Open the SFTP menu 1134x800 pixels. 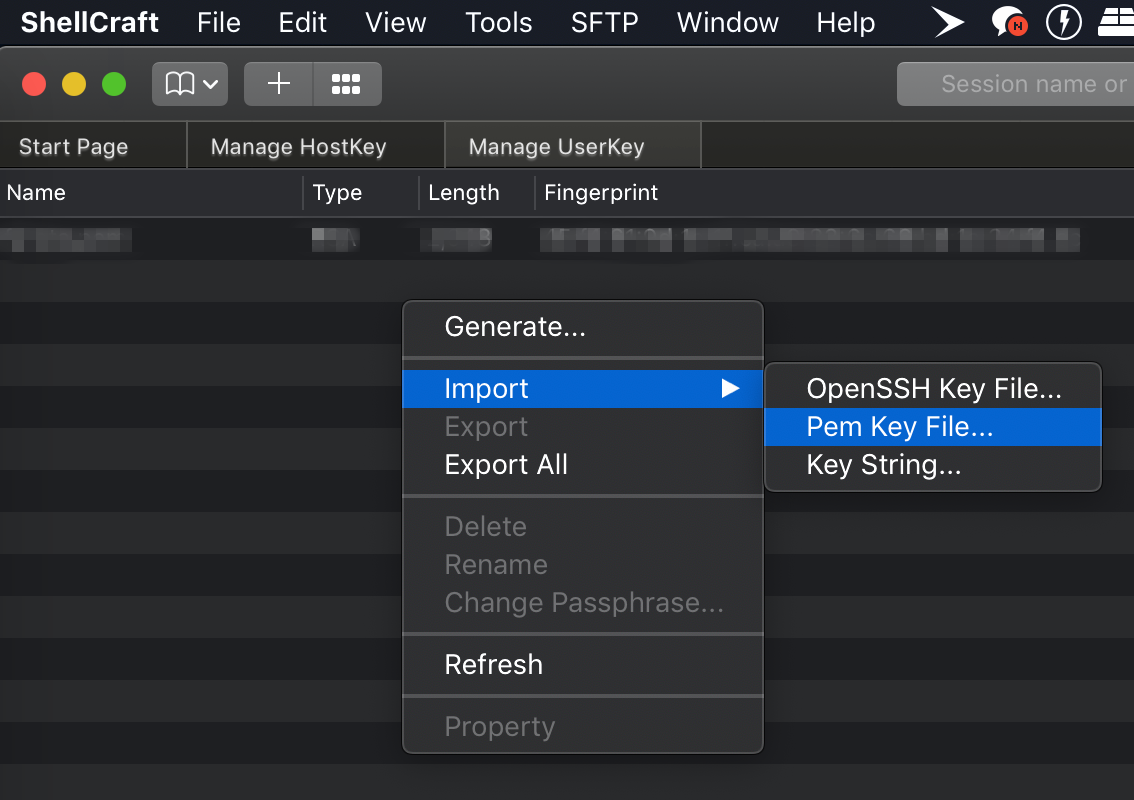pyautogui.click(x=605, y=22)
